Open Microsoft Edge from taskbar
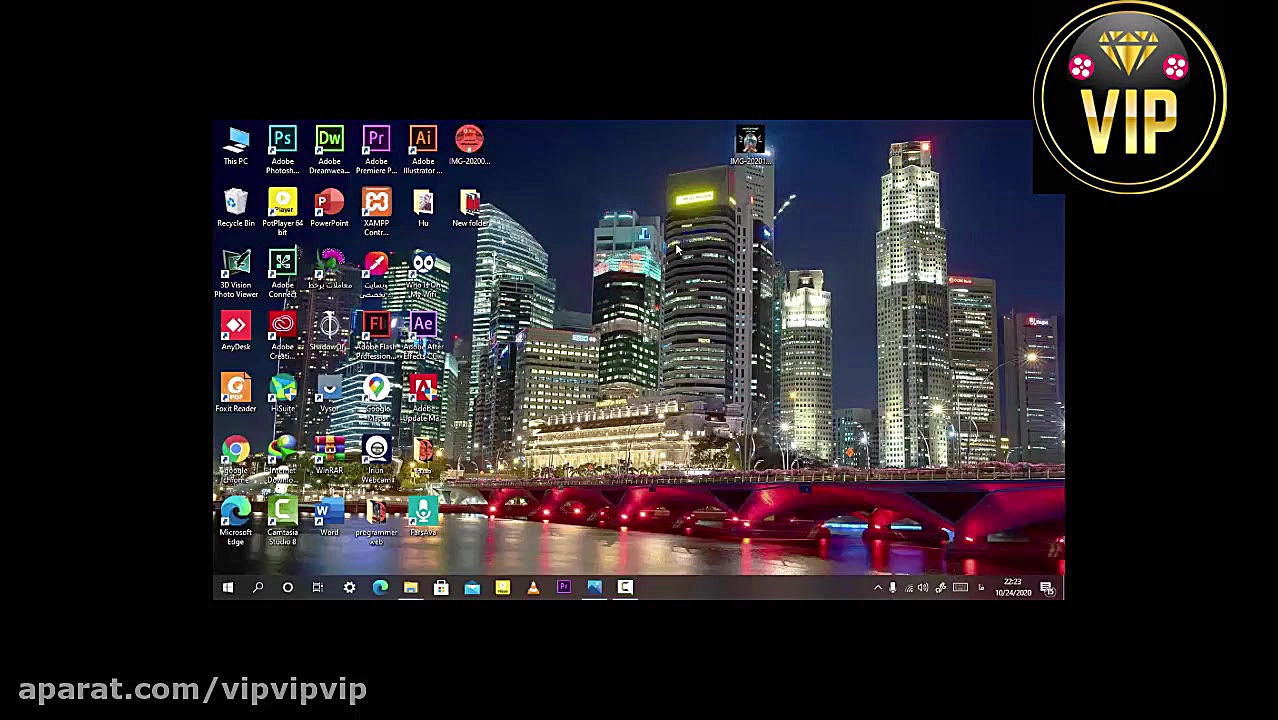The image size is (1278, 720). click(380, 587)
